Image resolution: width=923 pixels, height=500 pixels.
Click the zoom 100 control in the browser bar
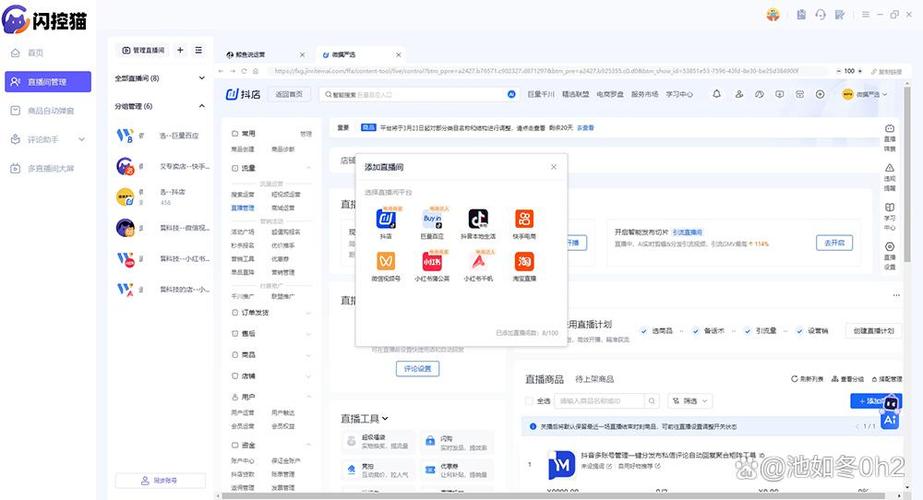coord(849,71)
